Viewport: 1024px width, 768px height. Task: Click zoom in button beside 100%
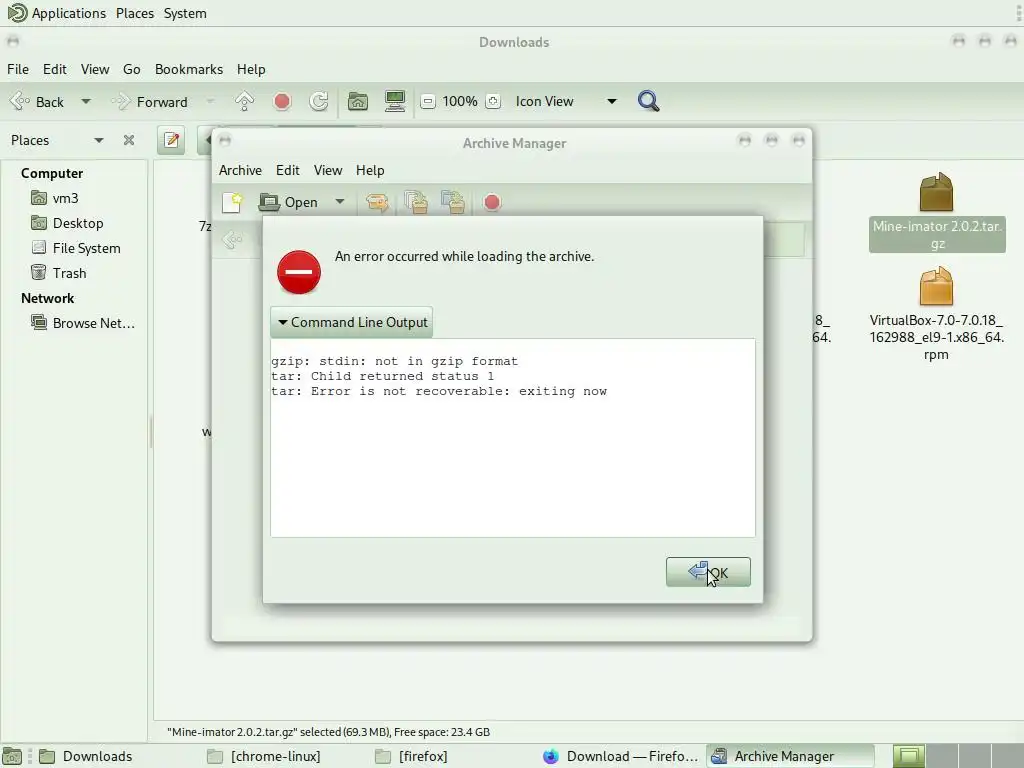[493, 101]
